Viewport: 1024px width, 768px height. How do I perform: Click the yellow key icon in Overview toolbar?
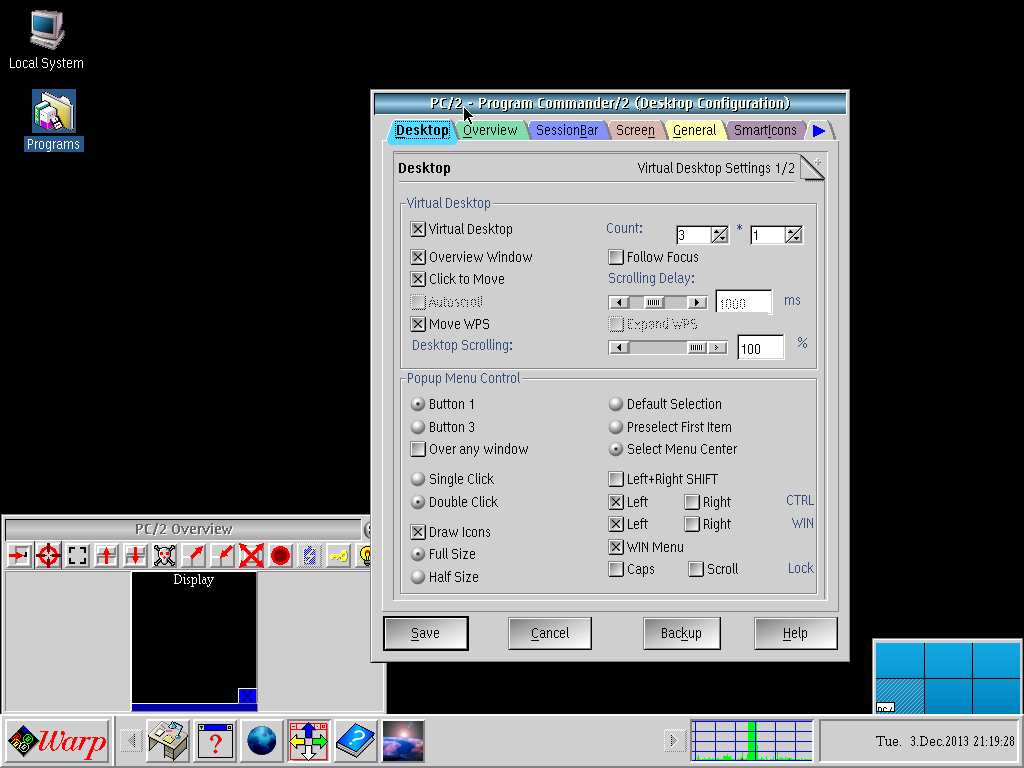[338, 555]
